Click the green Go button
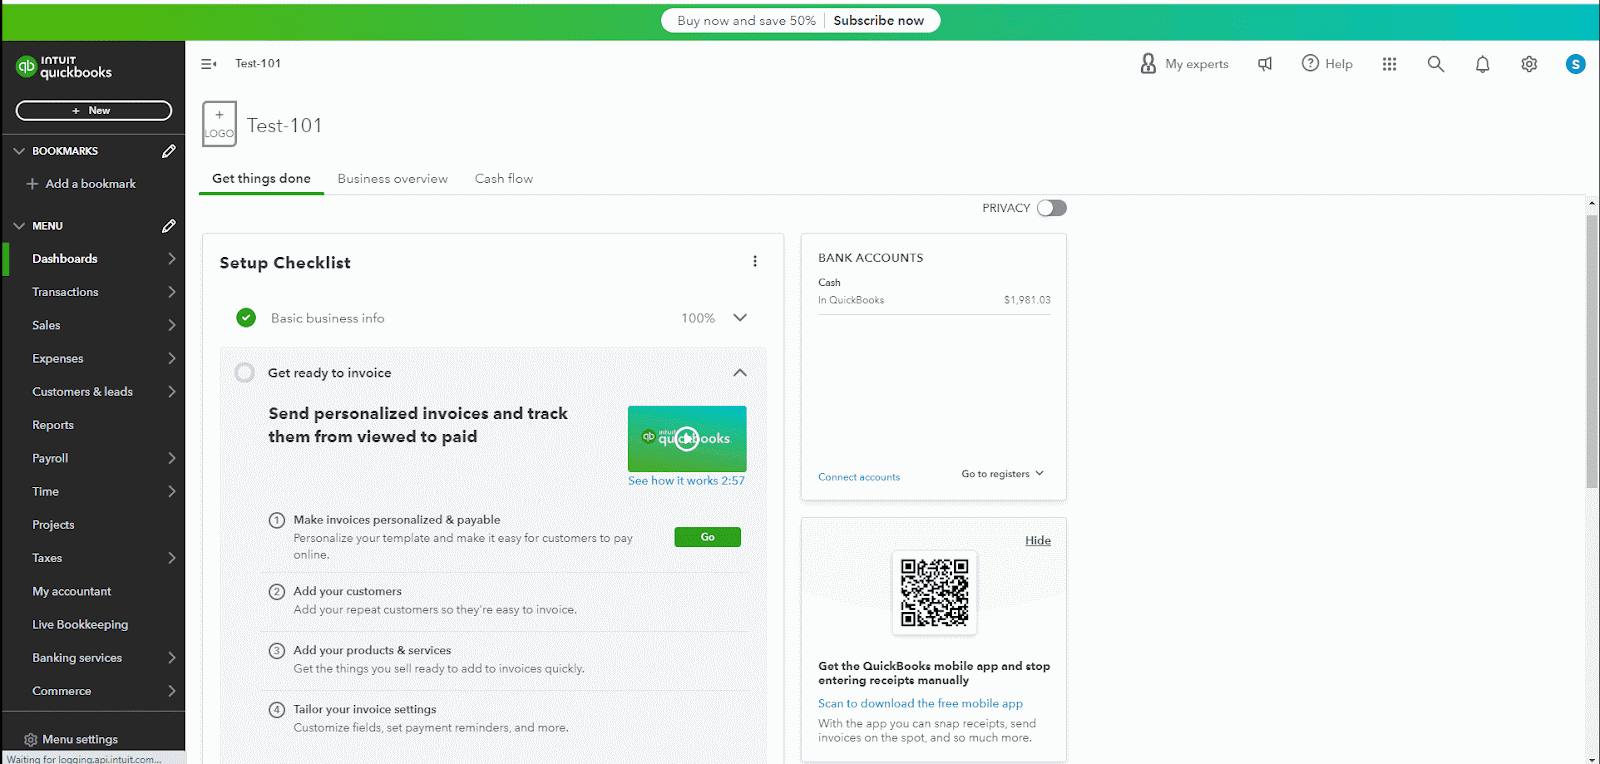The height and width of the screenshot is (764, 1600). click(x=707, y=537)
